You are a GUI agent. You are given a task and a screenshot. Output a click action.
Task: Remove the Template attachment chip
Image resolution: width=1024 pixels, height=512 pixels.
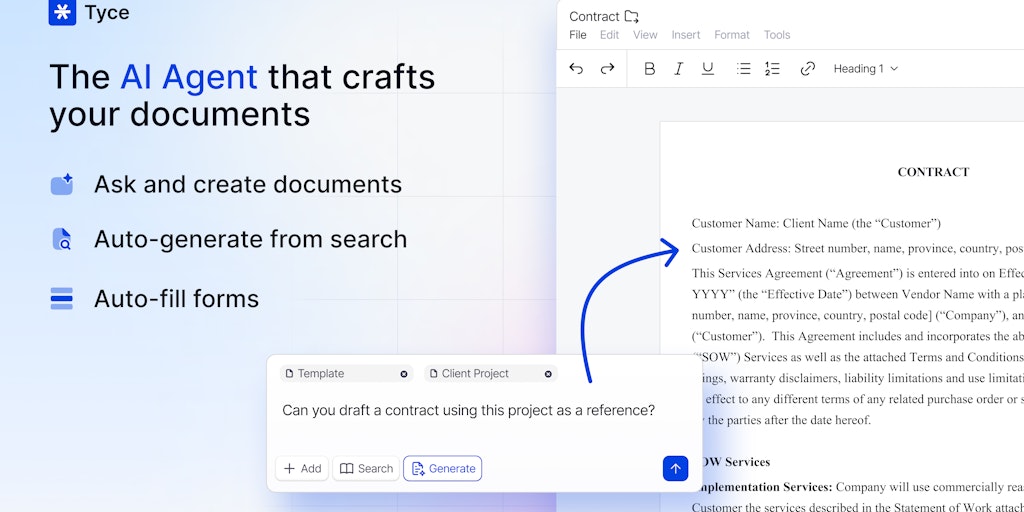pyautogui.click(x=404, y=374)
